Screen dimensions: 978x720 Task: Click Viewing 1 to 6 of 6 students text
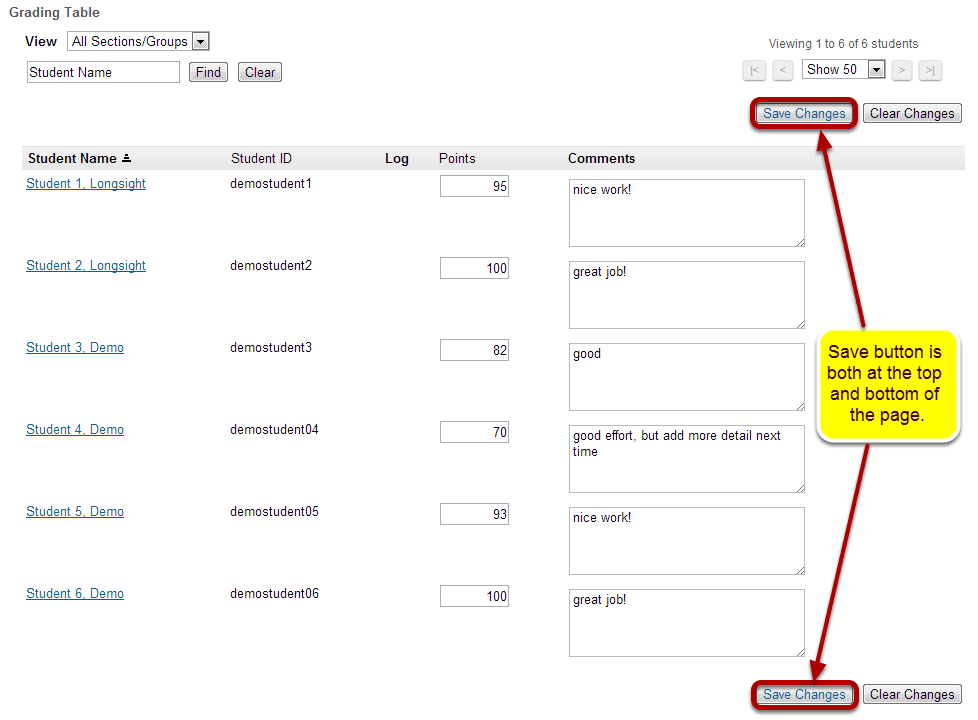pyautogui.click(x=843, y=44)
